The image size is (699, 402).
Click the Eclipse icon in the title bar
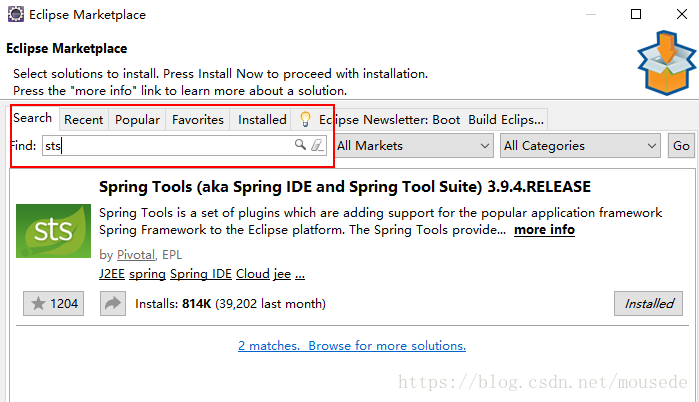pos(16,15)
